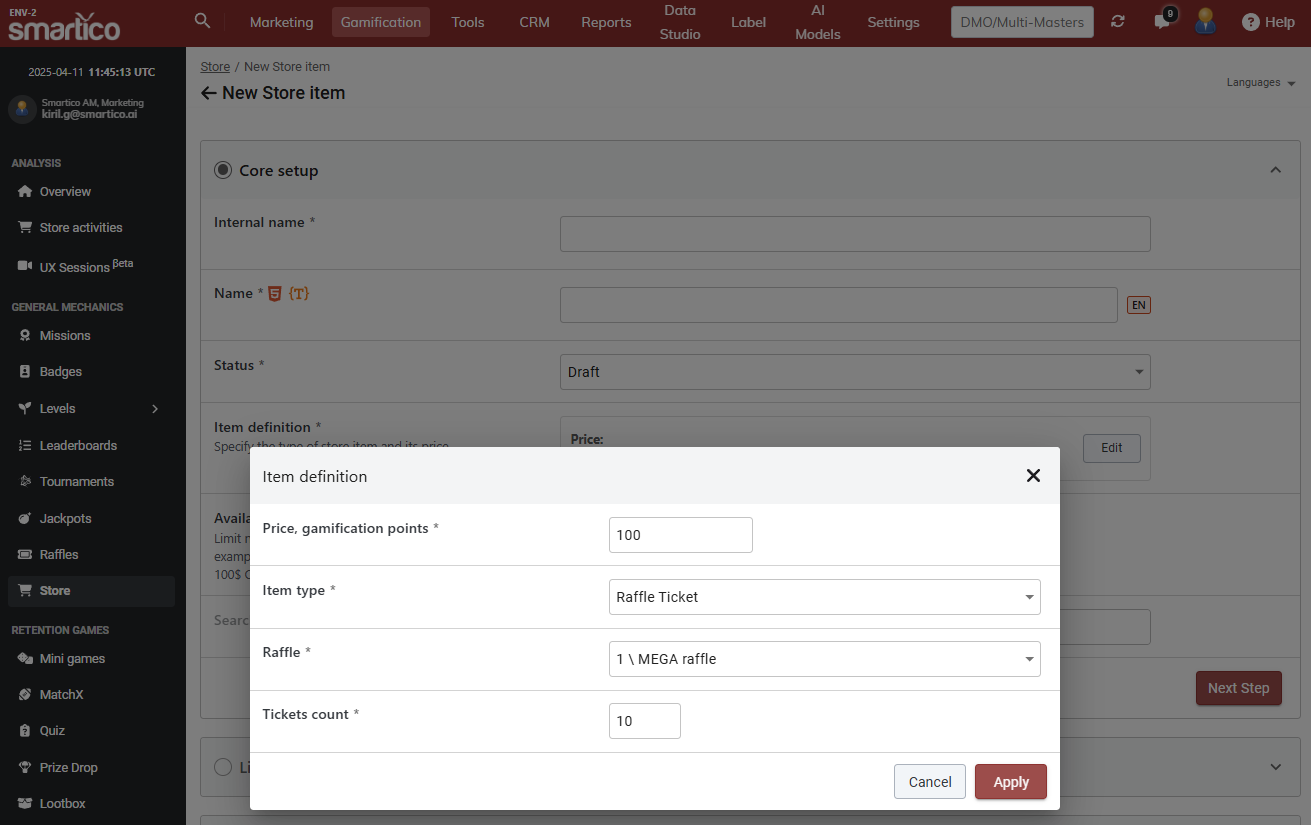Click the refresh icon in the header
This screenshot has height=825, width=1311.
[1118, 22]
